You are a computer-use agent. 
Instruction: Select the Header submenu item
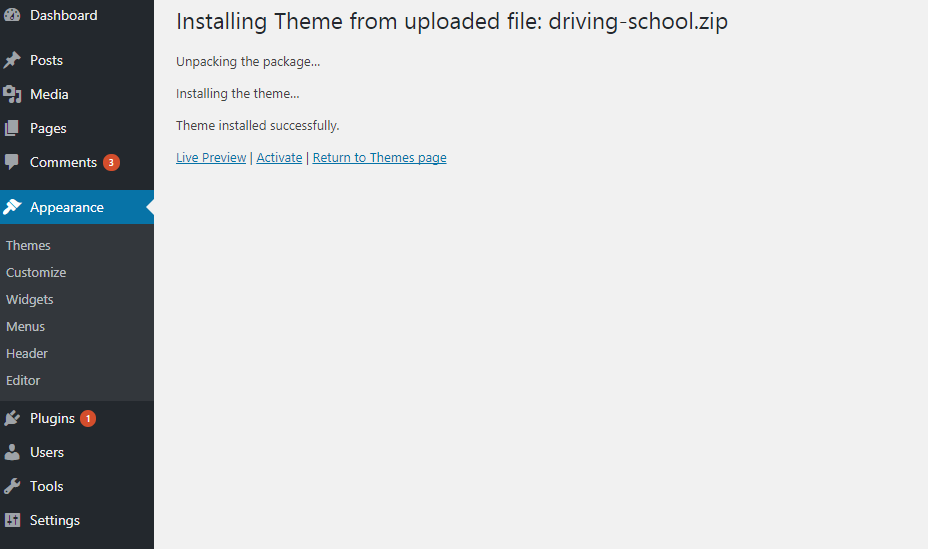click(x=27, y=354)
